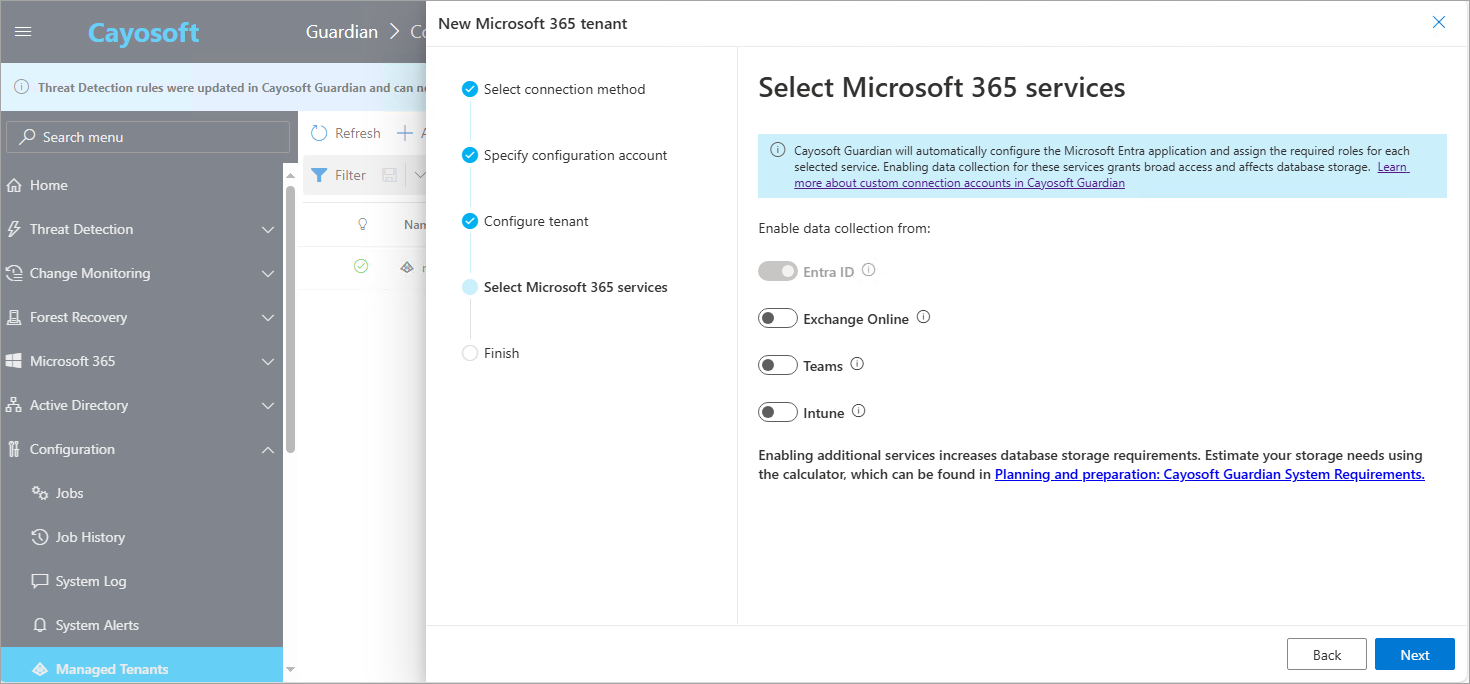Select Managed Tenants menu item

click(x=142, y=666)
